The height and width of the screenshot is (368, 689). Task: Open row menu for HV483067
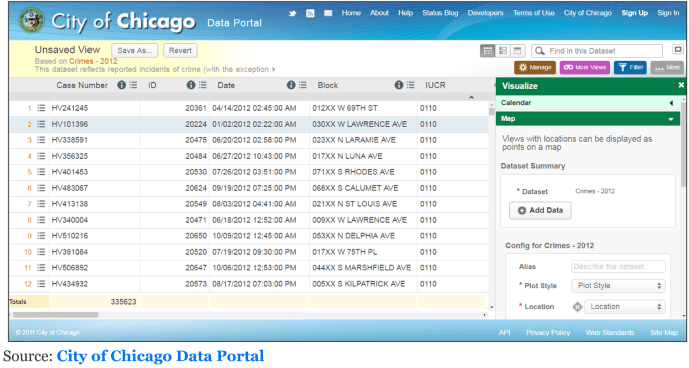click(x=41, y=188)
